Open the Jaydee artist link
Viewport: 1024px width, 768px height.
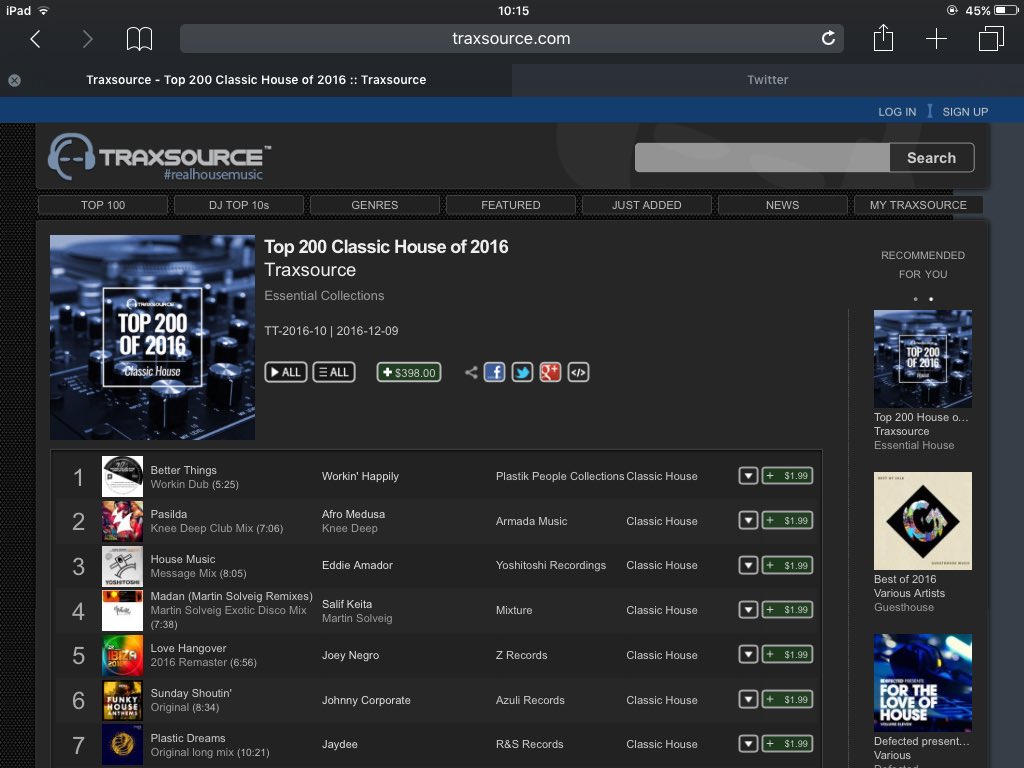click(x=340, y=744)
